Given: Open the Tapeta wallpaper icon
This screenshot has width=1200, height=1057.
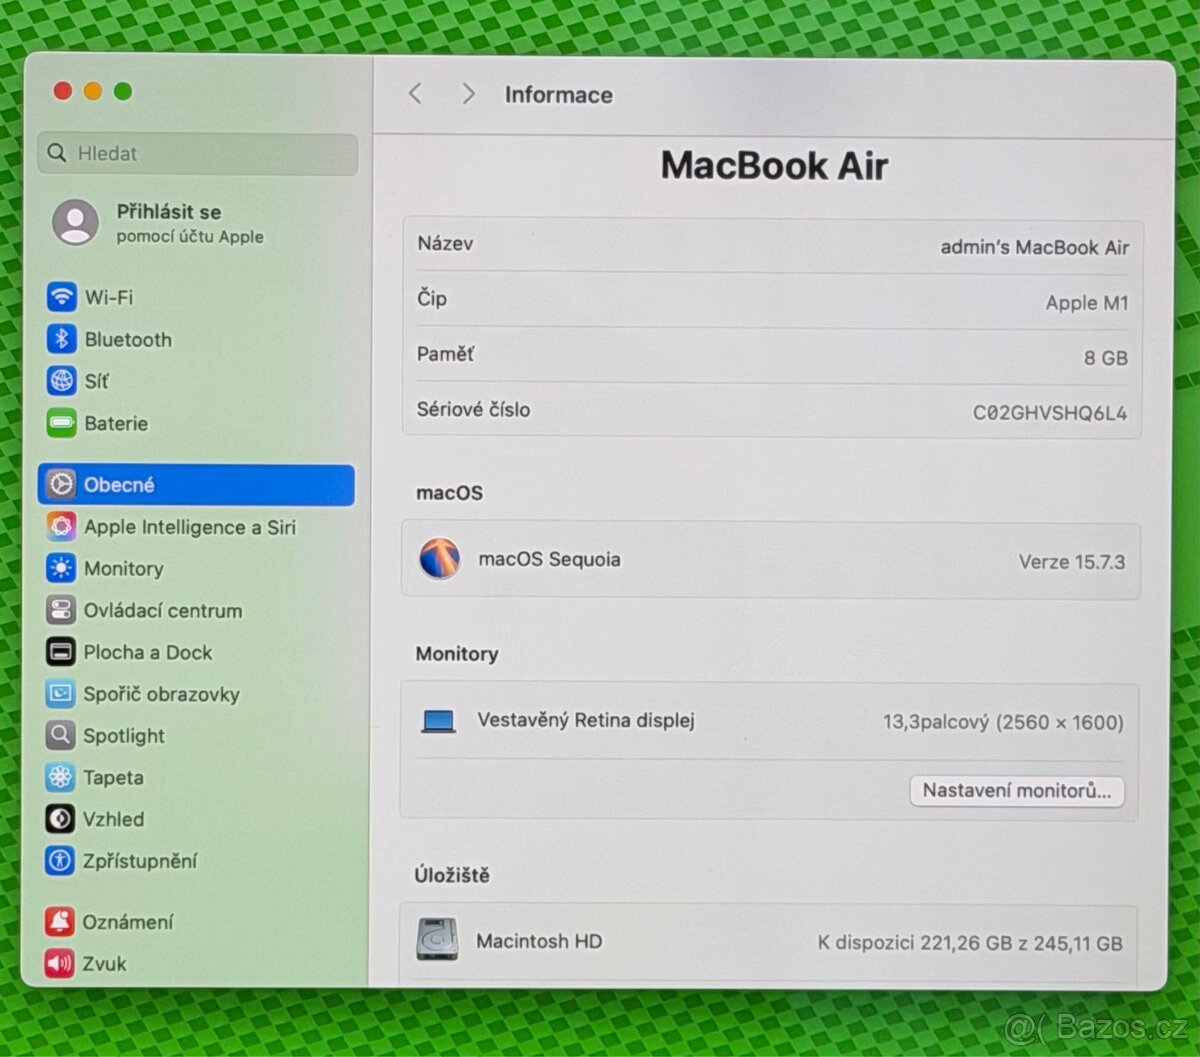Looking at the screenshot, I should (x=60, y=777).
